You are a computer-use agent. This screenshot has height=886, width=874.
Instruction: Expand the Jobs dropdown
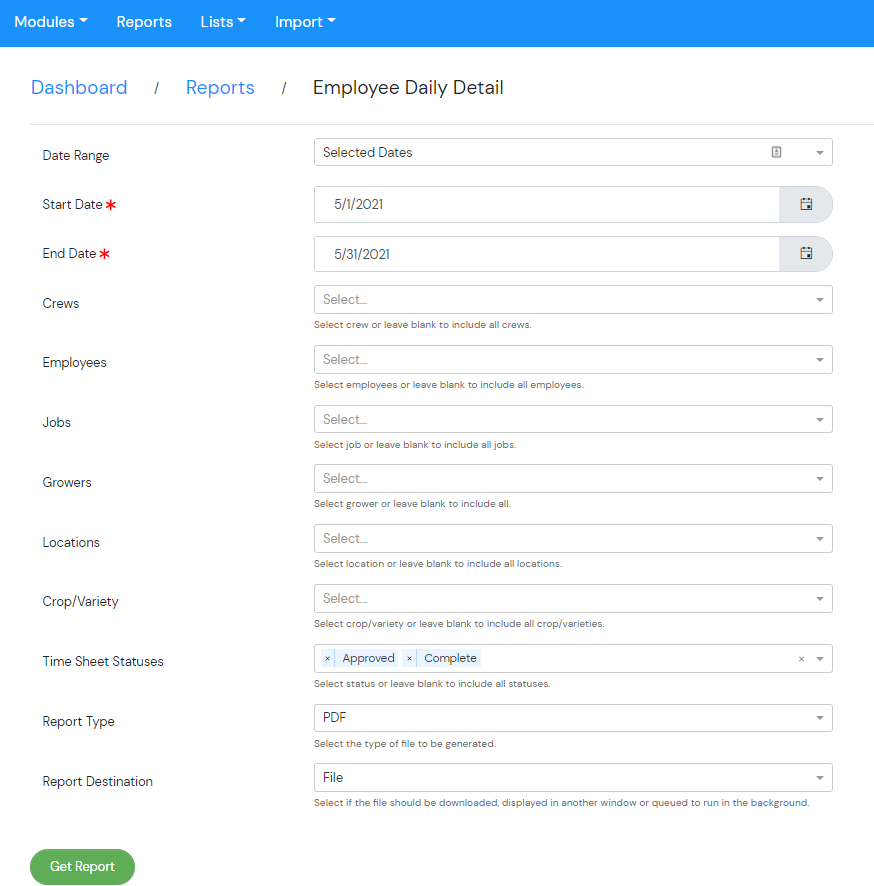573,419
